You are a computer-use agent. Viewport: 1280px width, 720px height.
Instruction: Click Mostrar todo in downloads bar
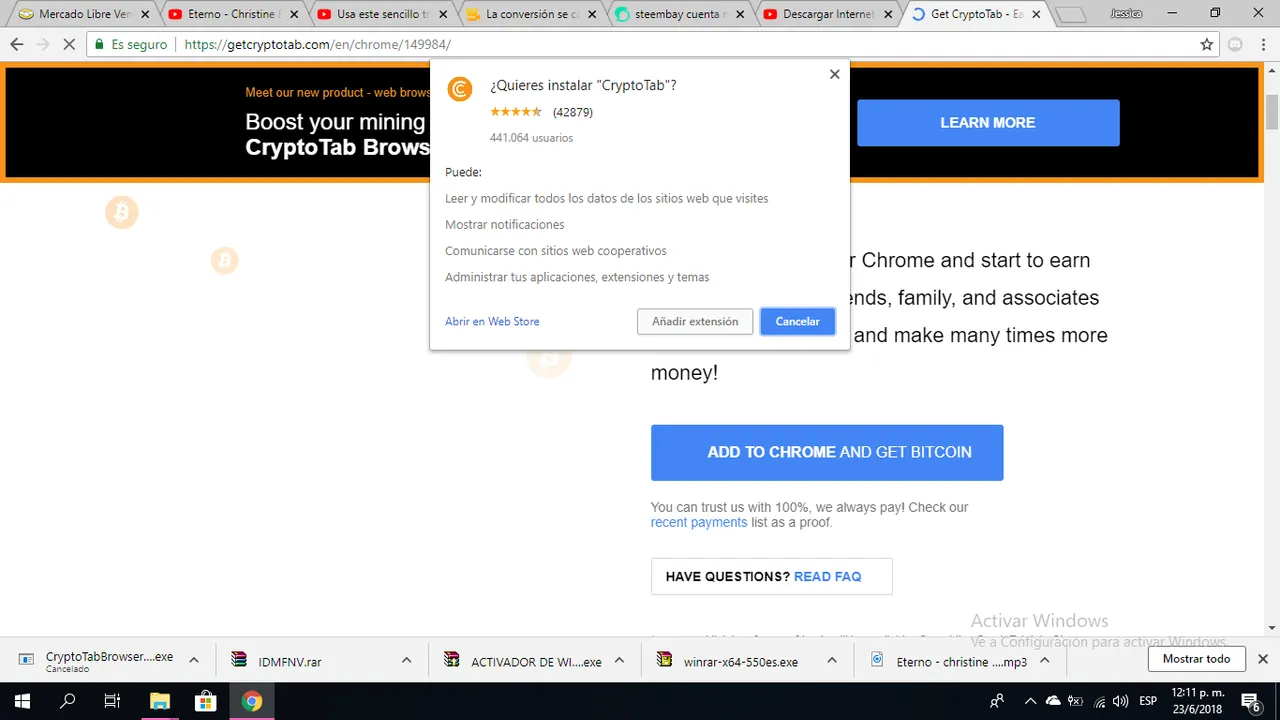click(x=1196, y=659)
